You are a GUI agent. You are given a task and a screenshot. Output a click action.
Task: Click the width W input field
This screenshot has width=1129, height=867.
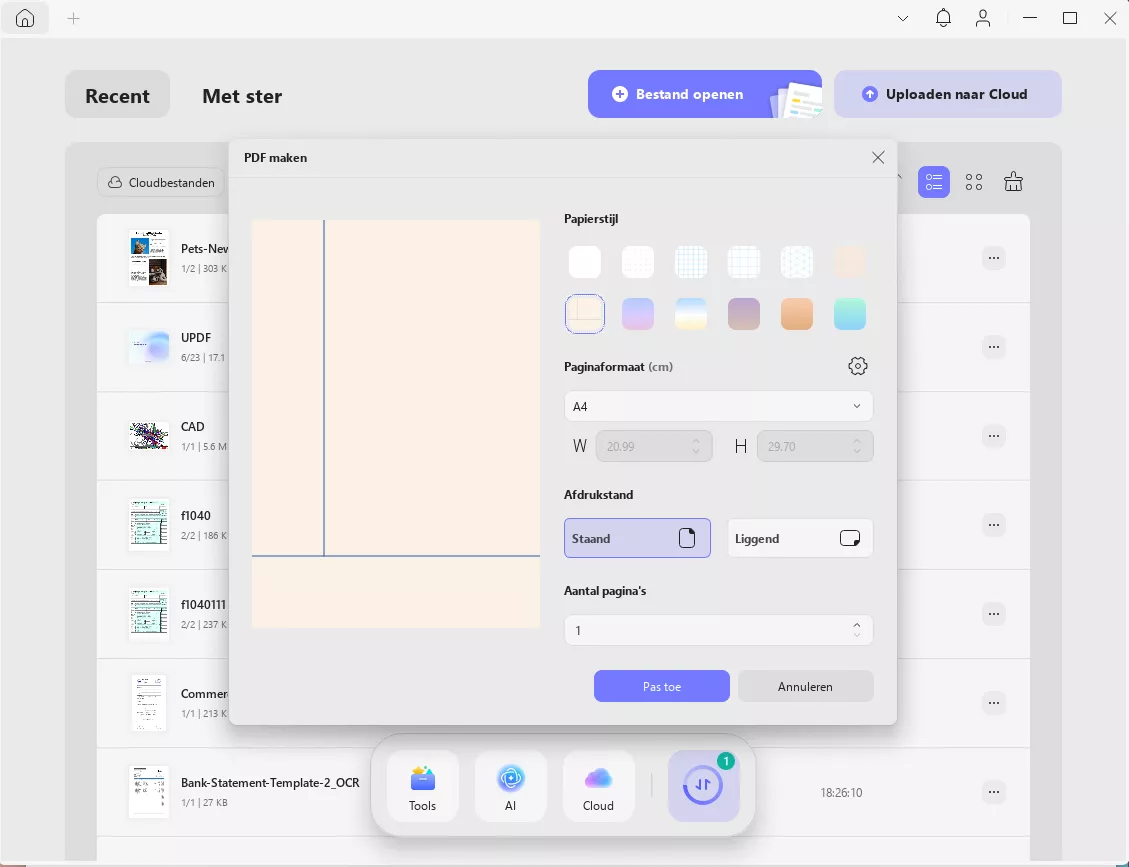(x=654, y=446)
